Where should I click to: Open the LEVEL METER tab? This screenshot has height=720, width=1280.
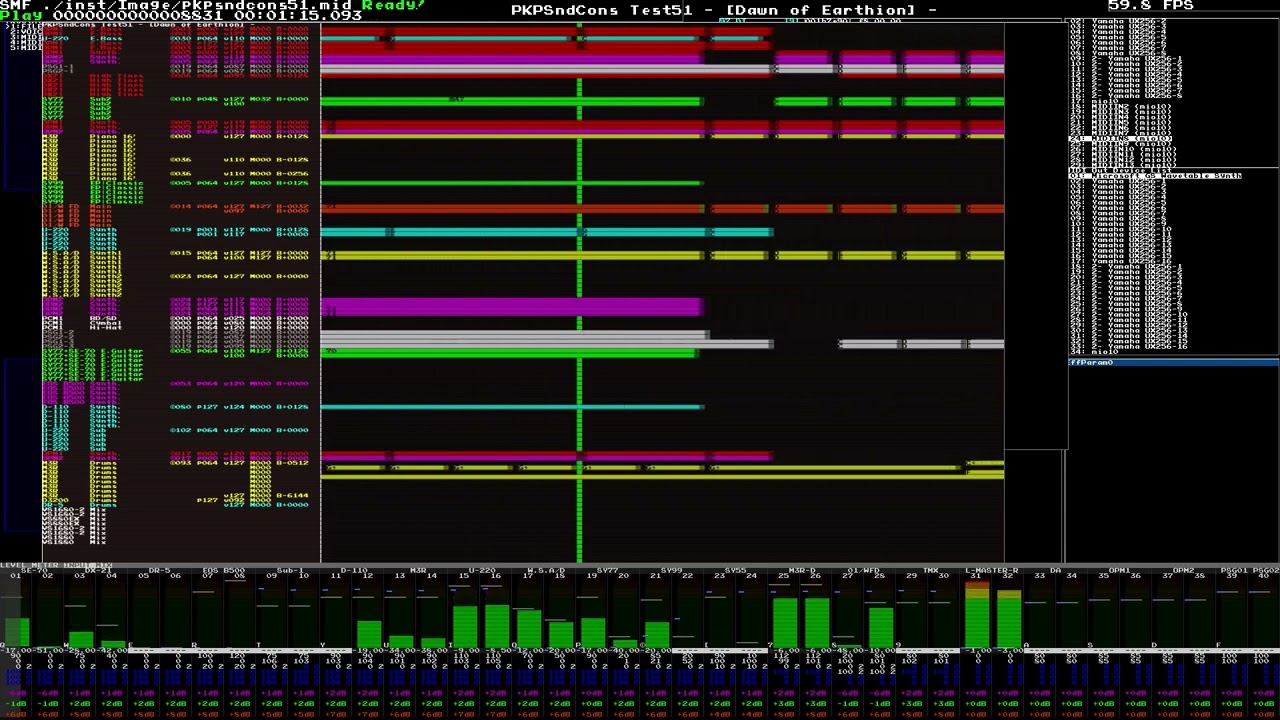(30, 565)
